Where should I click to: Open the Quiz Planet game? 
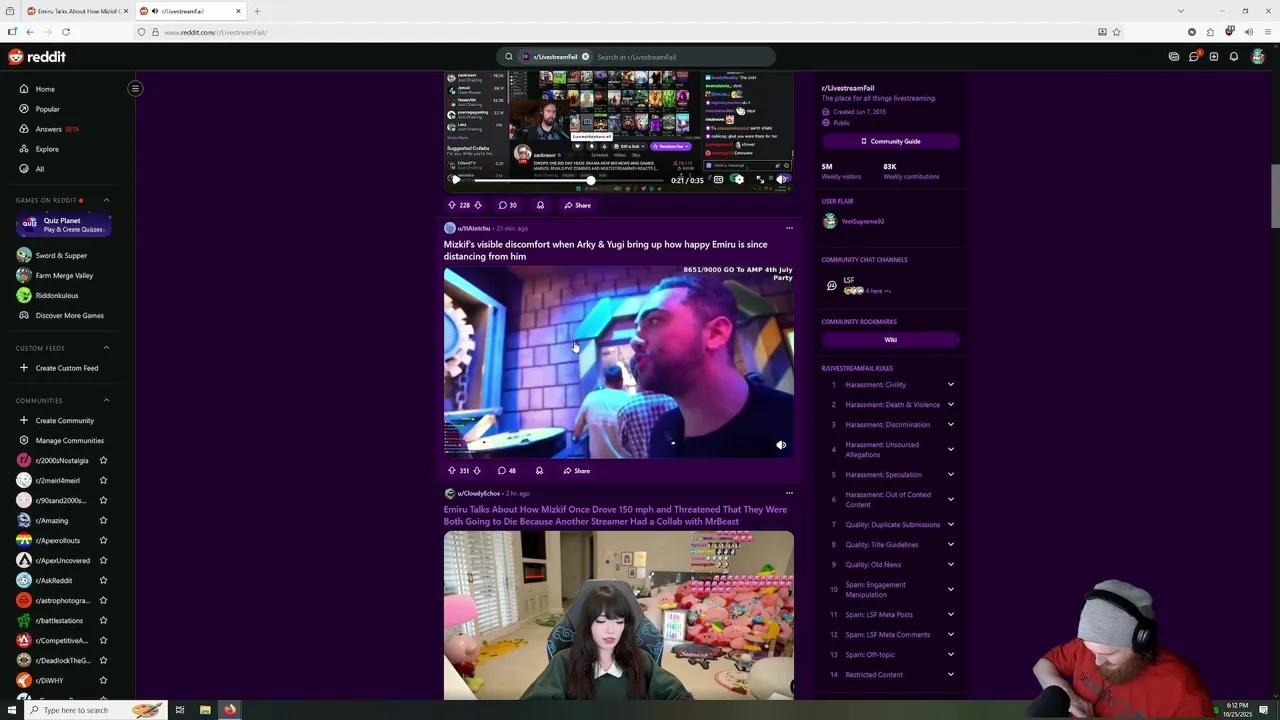click(x=63, y=225)
